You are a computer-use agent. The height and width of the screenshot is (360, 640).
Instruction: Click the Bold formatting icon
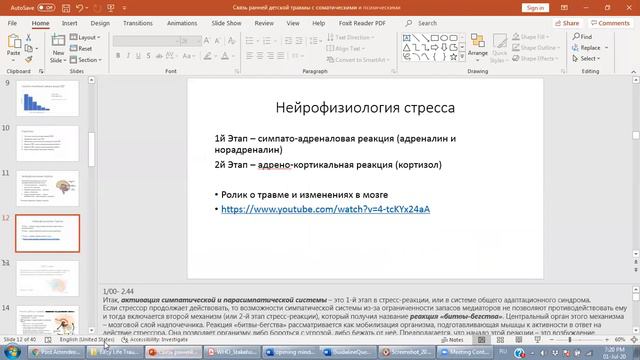[118, 56]
